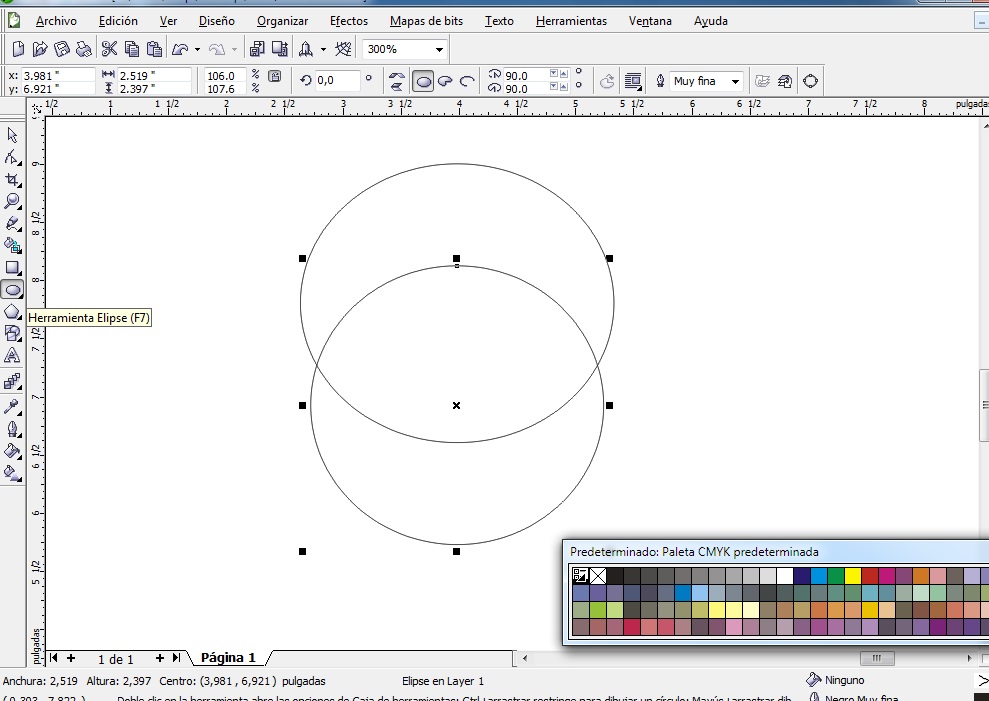Select the Pick (arrow) tool
Screen dimensions: 989x701
[13, 136]
